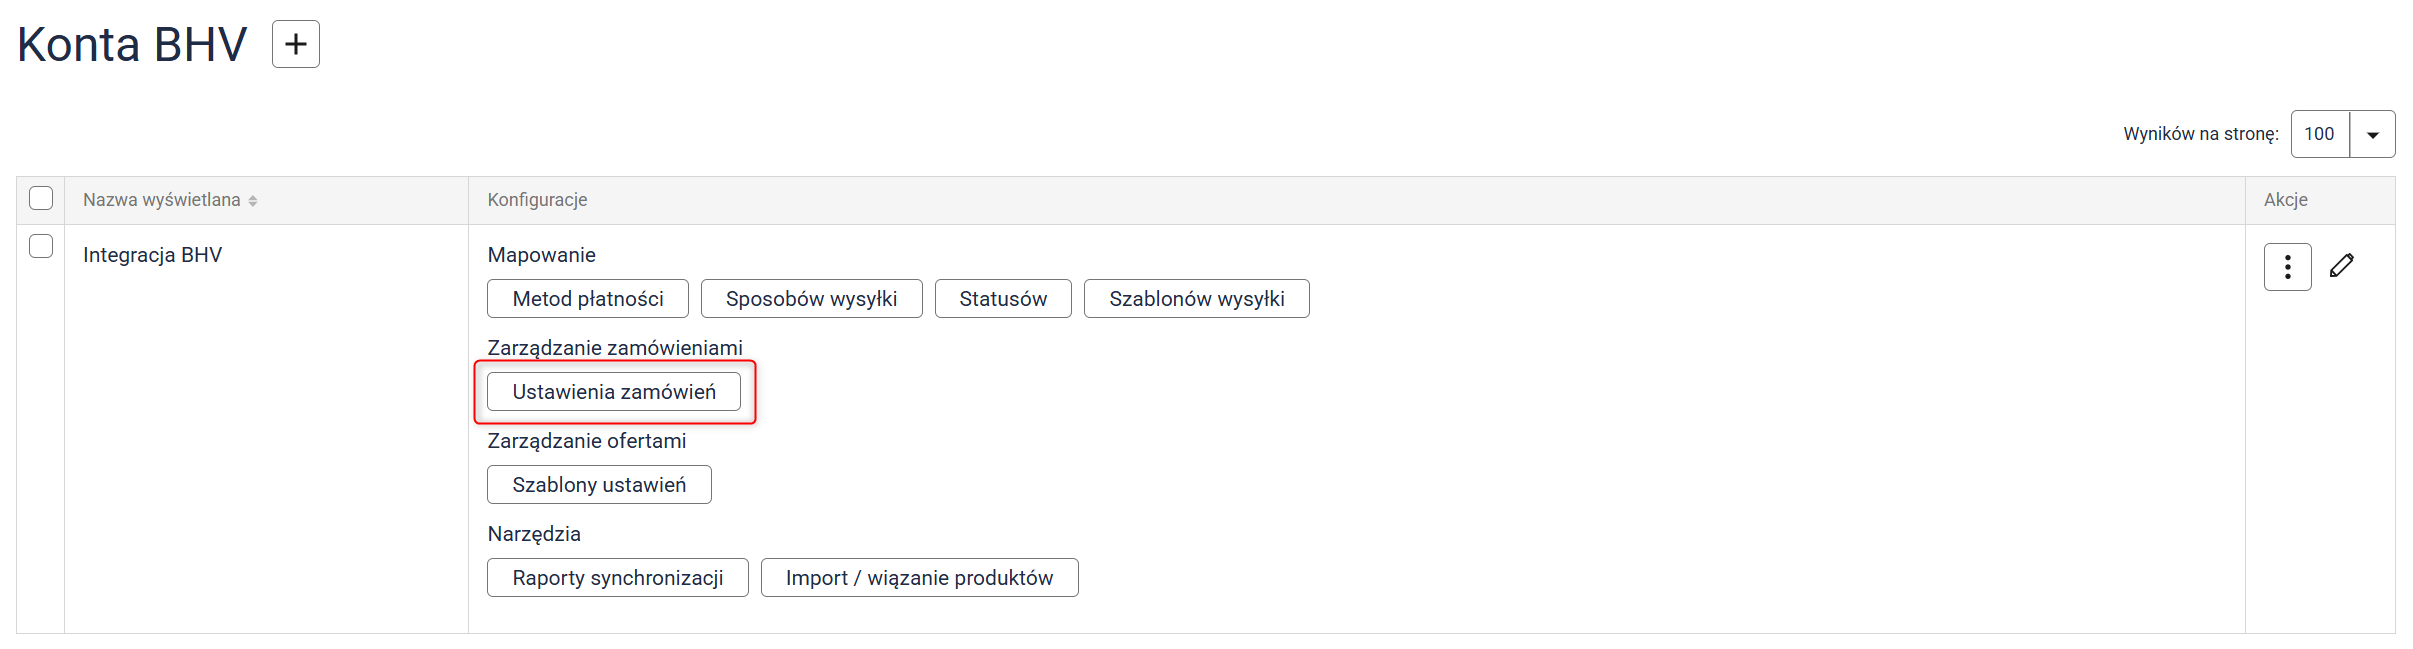
Task: Click the Nazwa wyświetlana column header
Action: [x=161, y=200]
